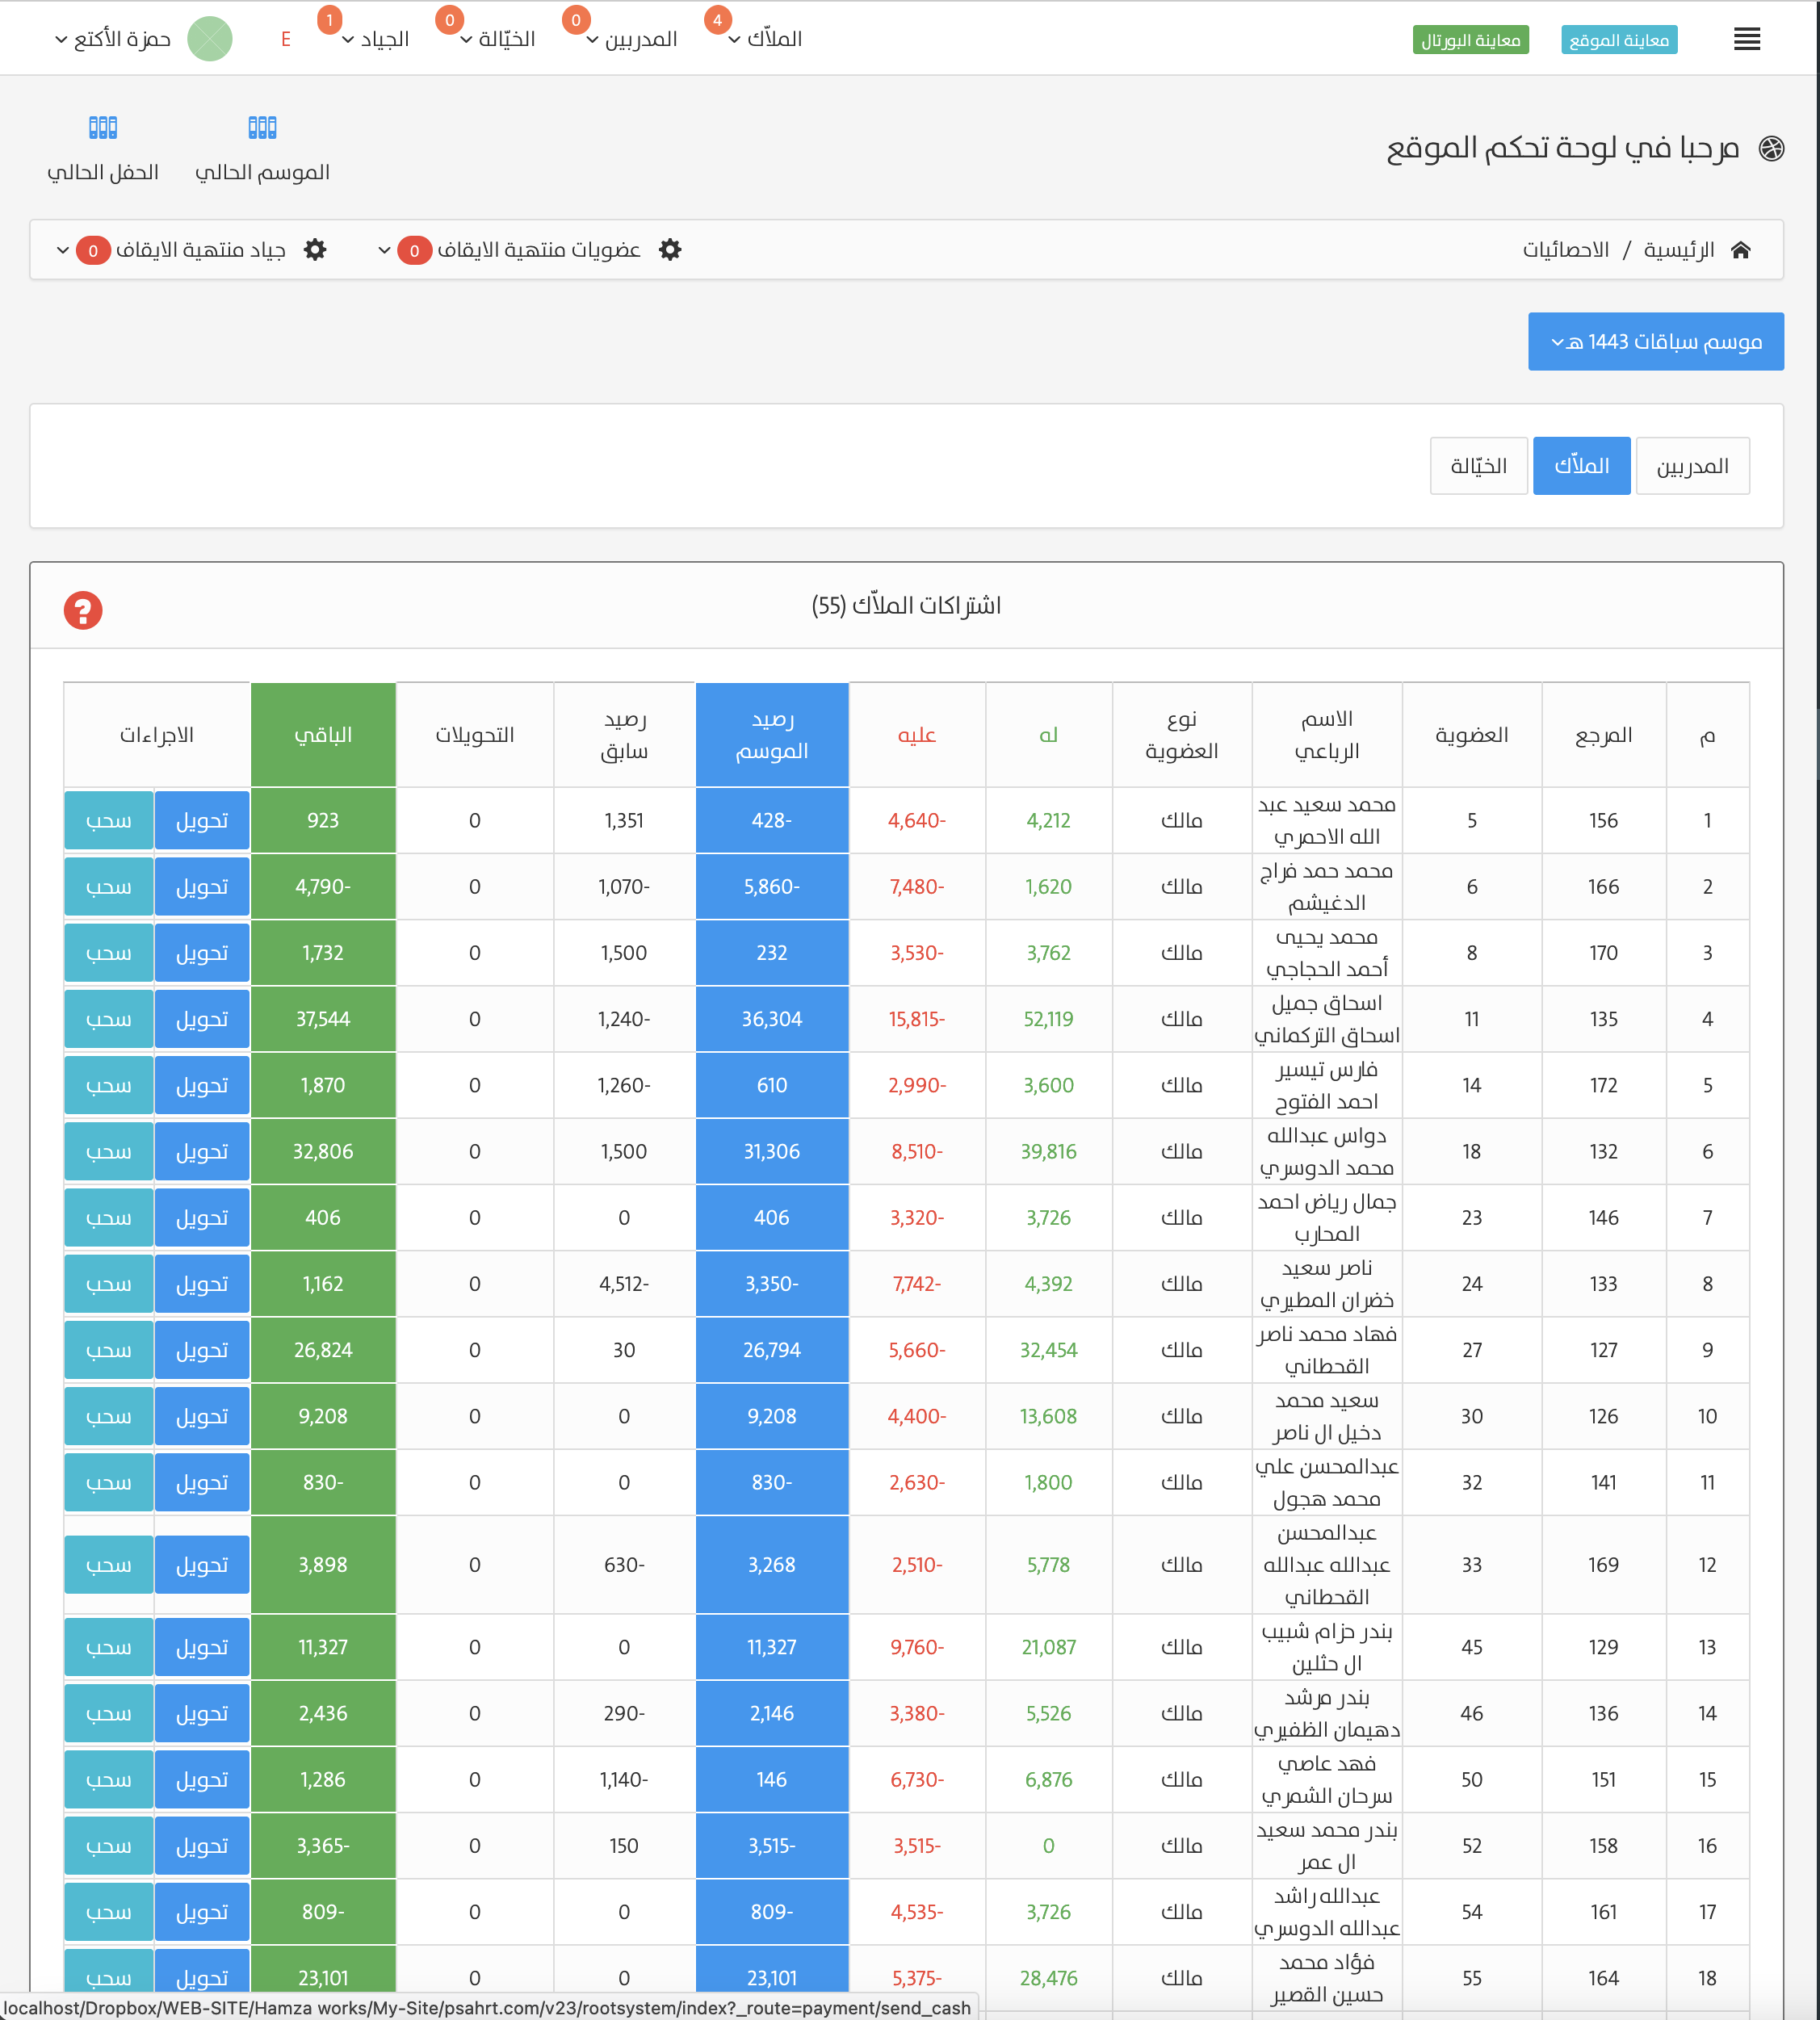Click سحب button for row 4

point(109,1019)
